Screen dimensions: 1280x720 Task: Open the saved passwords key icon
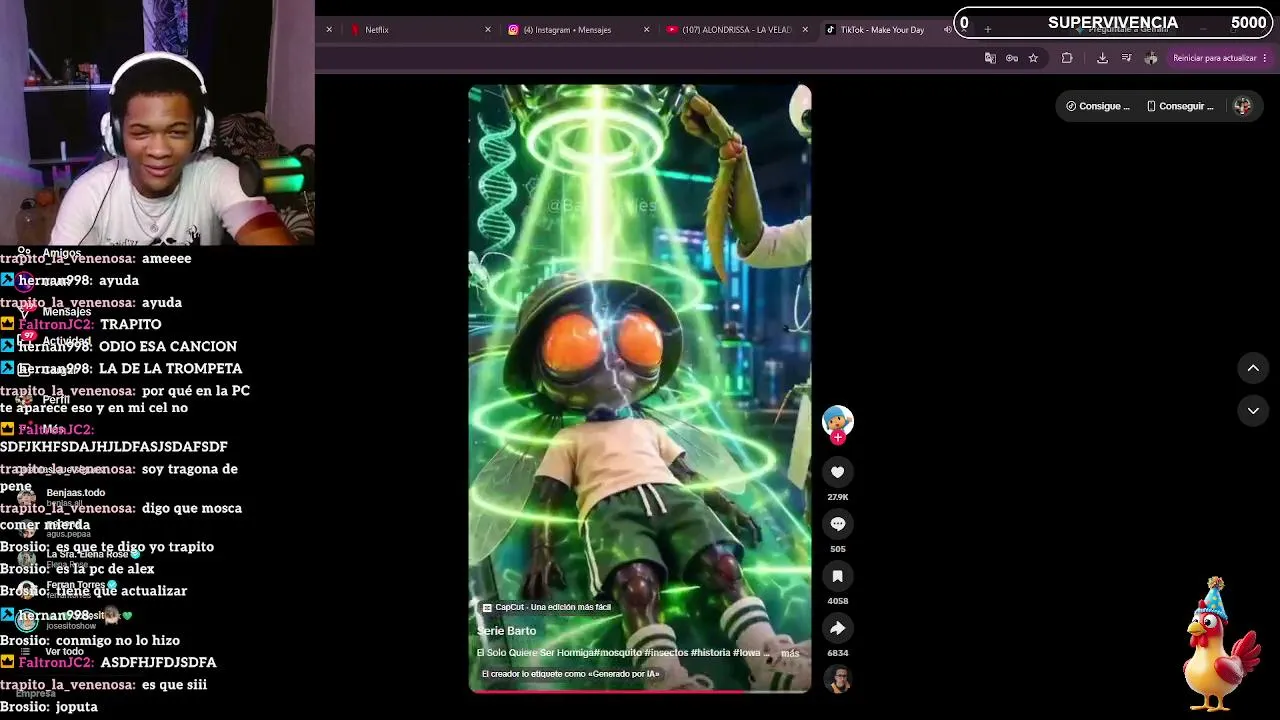1012,58
